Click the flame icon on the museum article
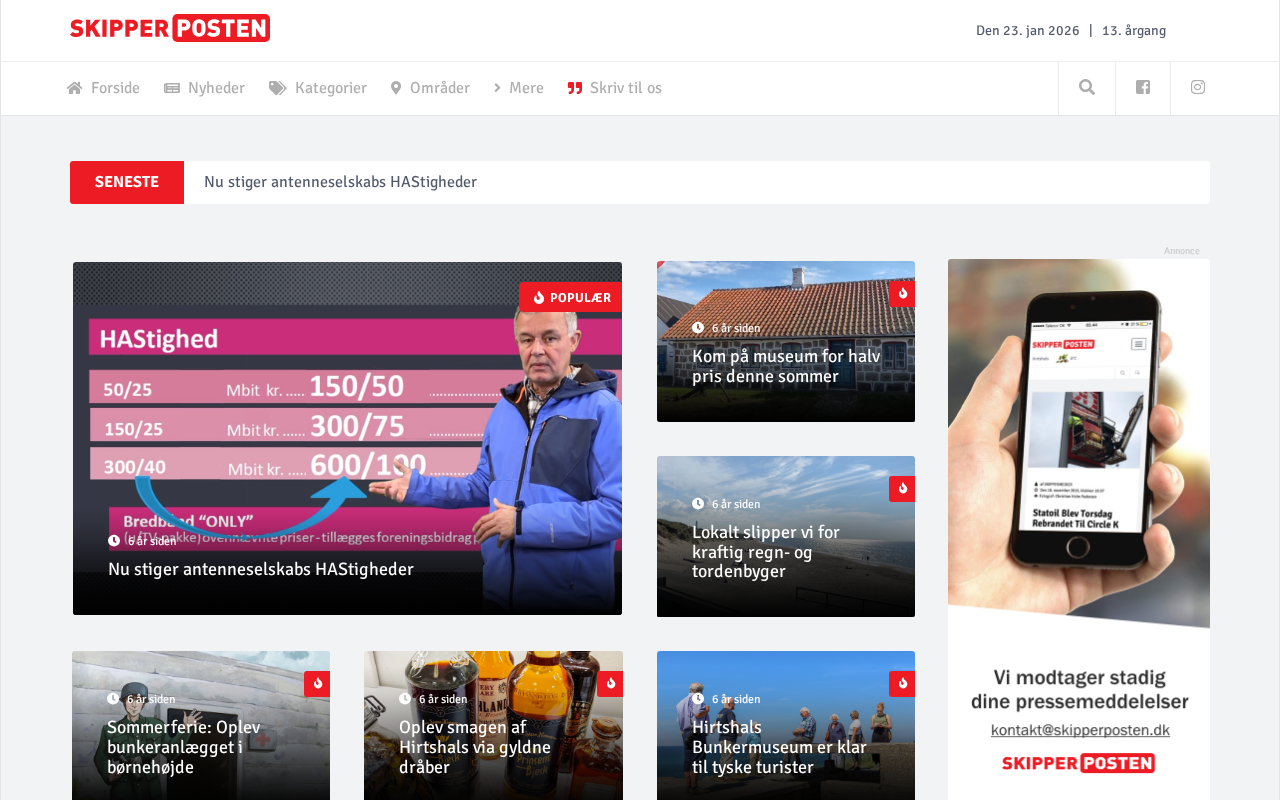This screenshot has width=1280, height=800. tap(902, 294)
